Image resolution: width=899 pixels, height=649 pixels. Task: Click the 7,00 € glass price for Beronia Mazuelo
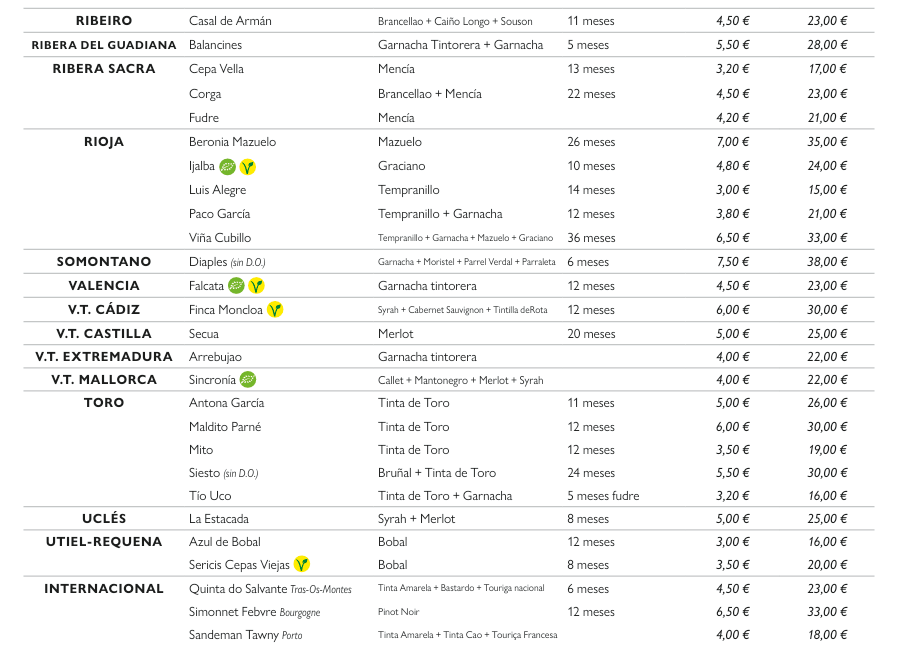tap(733, 142)
